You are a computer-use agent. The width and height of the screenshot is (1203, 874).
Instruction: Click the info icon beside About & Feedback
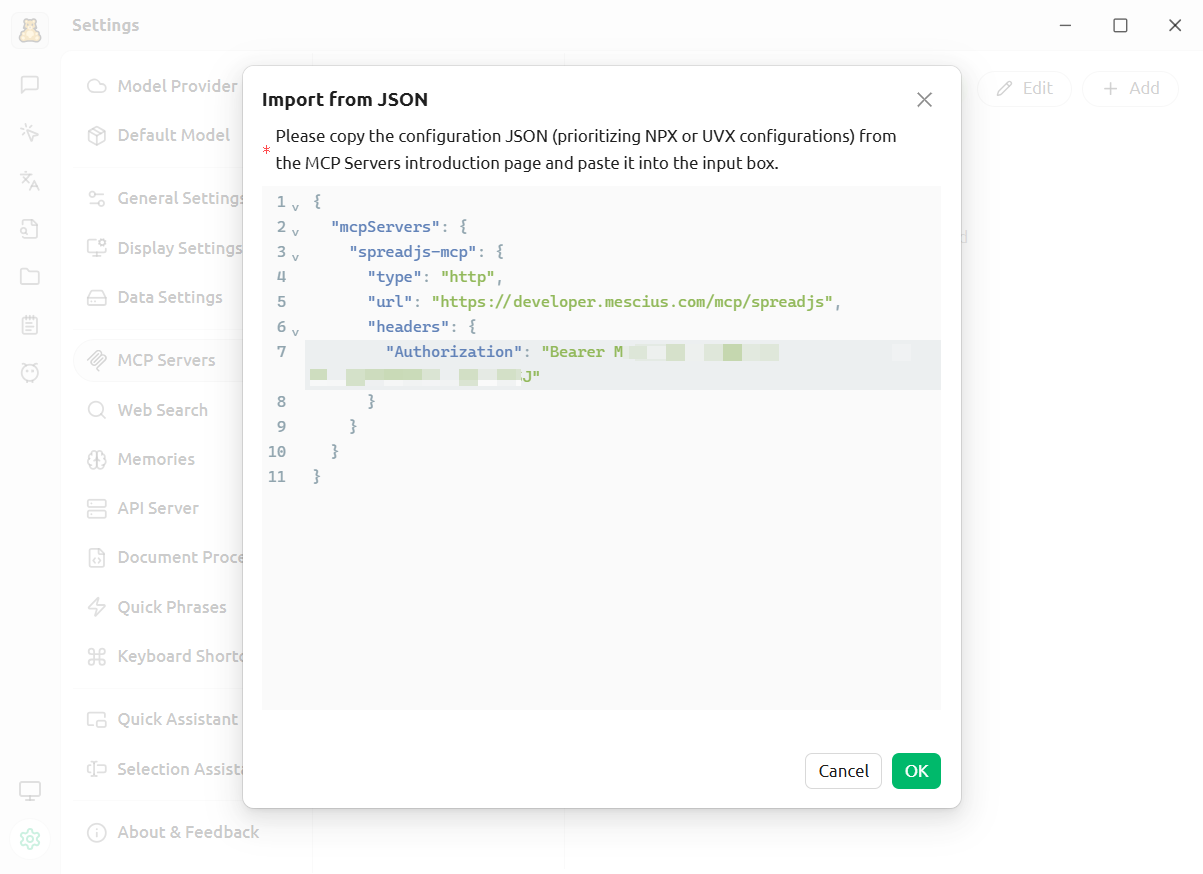(97, 832)
